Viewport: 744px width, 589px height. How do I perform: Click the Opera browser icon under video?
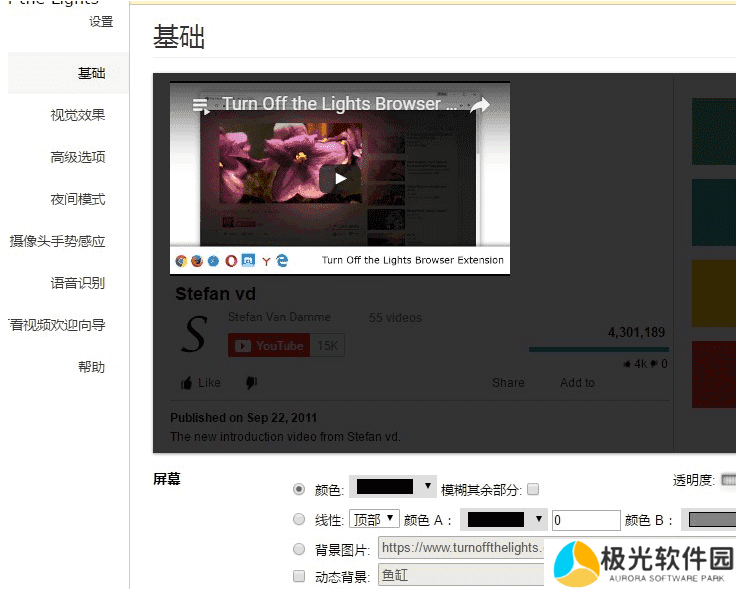point(231,261)
